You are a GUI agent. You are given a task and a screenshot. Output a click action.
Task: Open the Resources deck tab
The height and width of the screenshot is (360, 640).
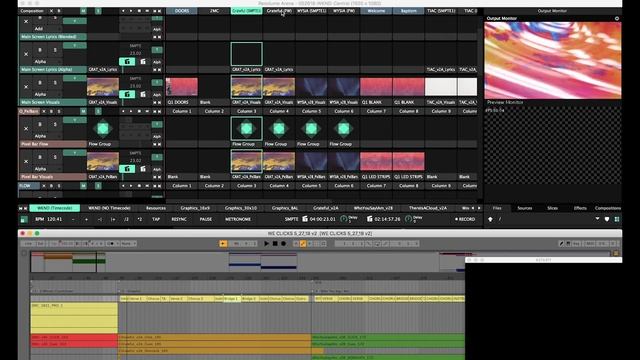click(156, 208)
